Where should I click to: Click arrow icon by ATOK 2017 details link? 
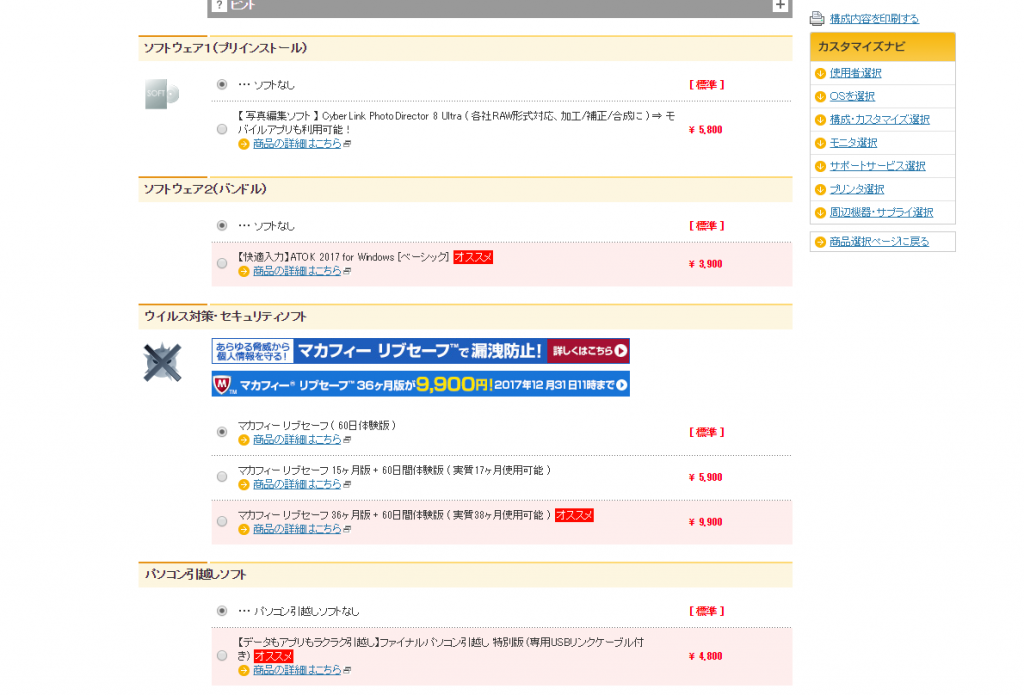[244, 271]
